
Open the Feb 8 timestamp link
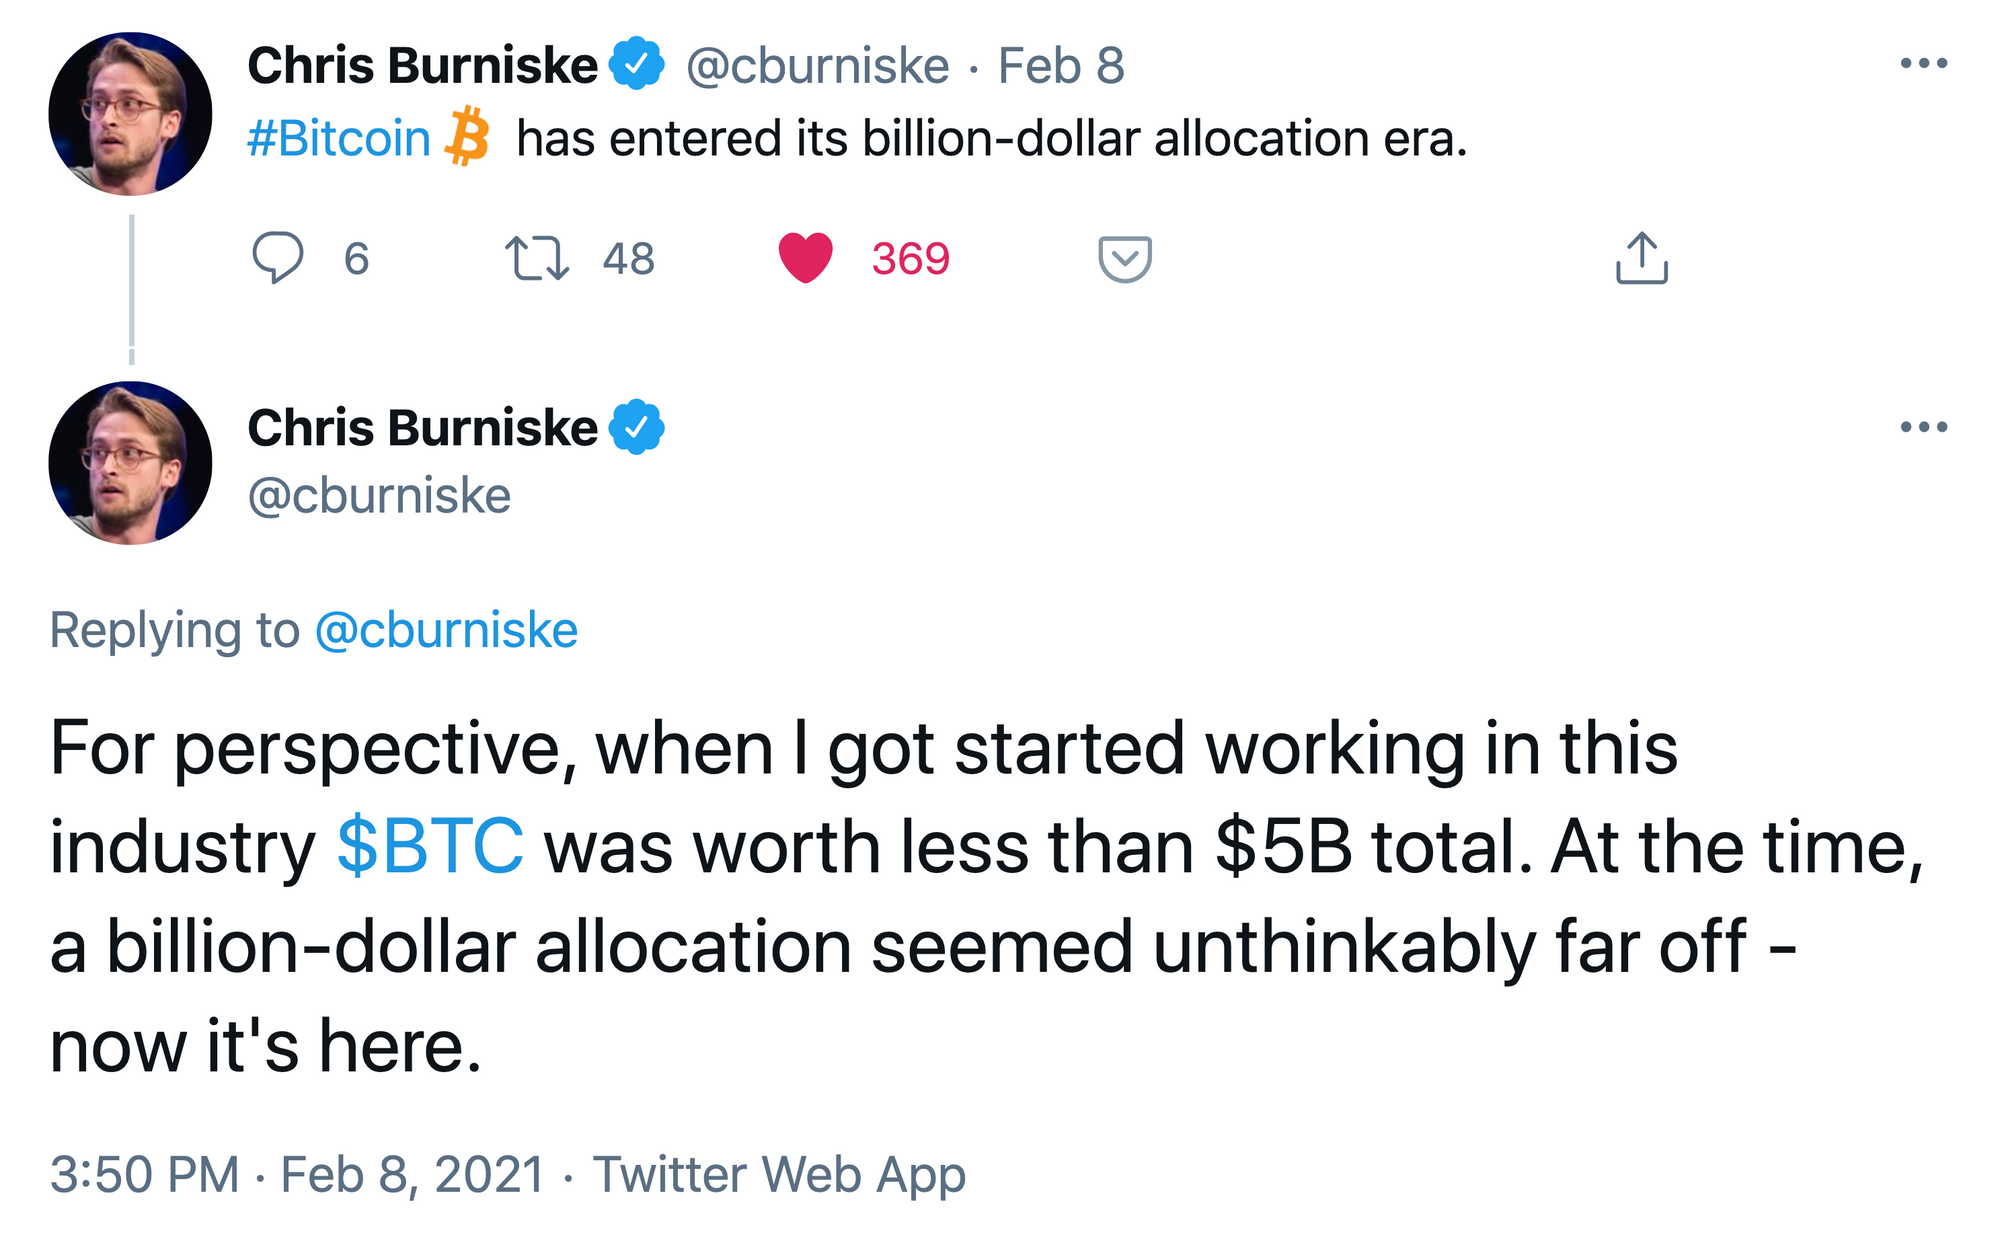pyautogui.click(x=1061, y=66)
